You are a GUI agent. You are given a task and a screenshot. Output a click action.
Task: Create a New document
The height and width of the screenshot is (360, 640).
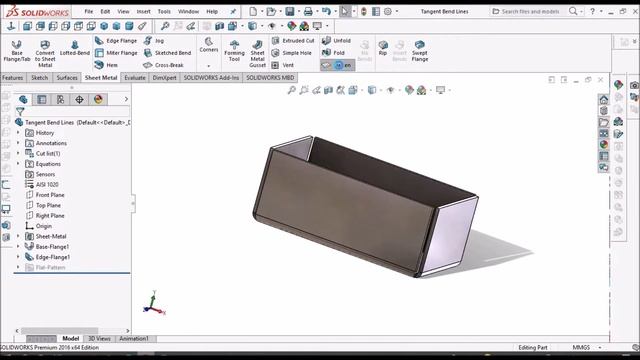pos(253,11)
